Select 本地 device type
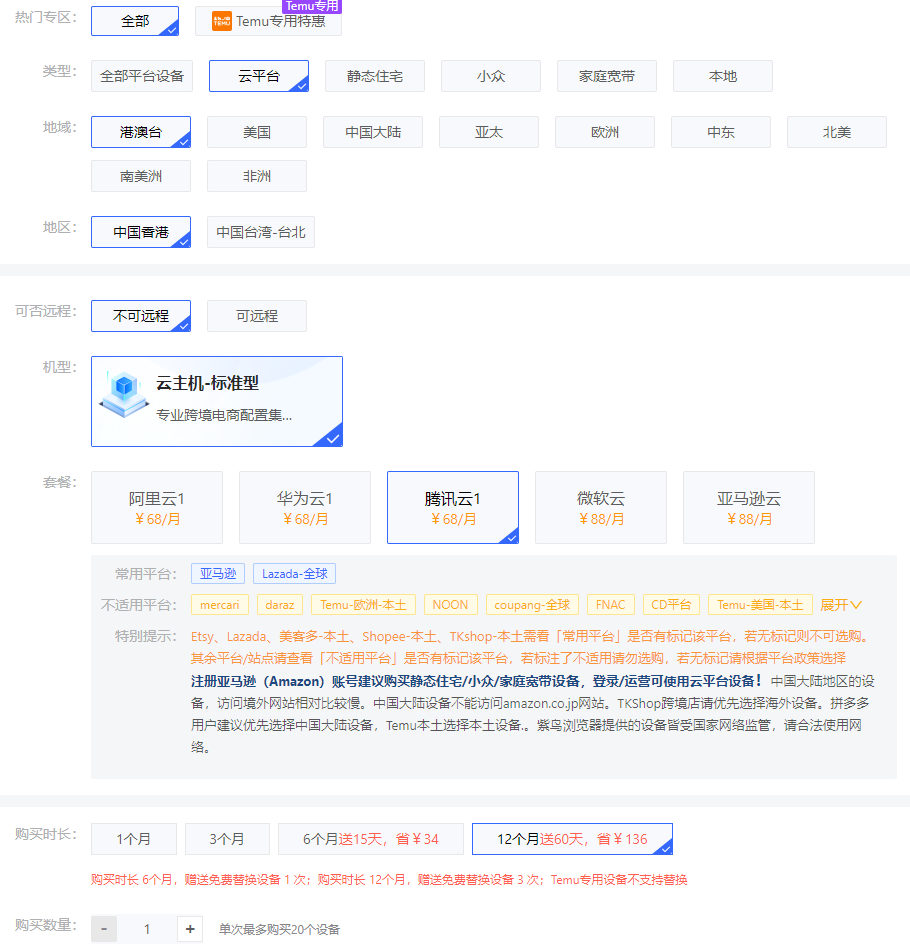This screenshot has height=951, width=910. (x=723, y=76)
